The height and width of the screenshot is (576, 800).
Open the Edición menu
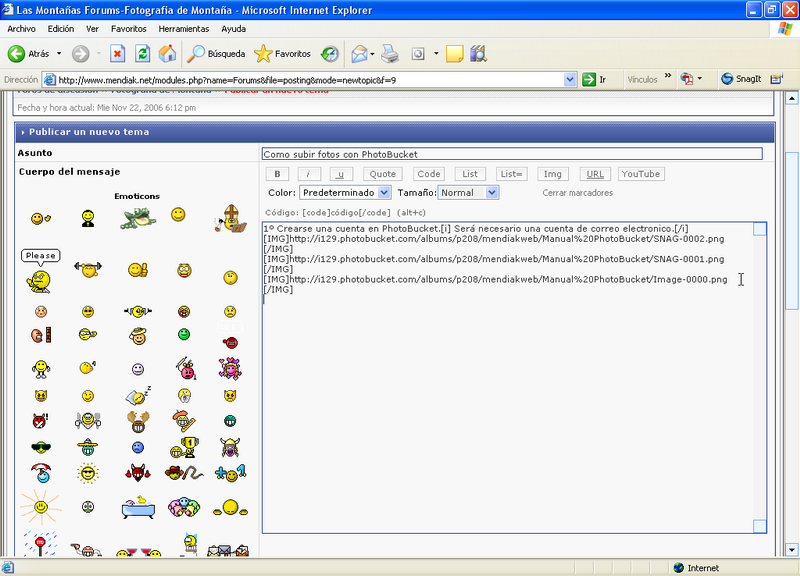point(61,29)
